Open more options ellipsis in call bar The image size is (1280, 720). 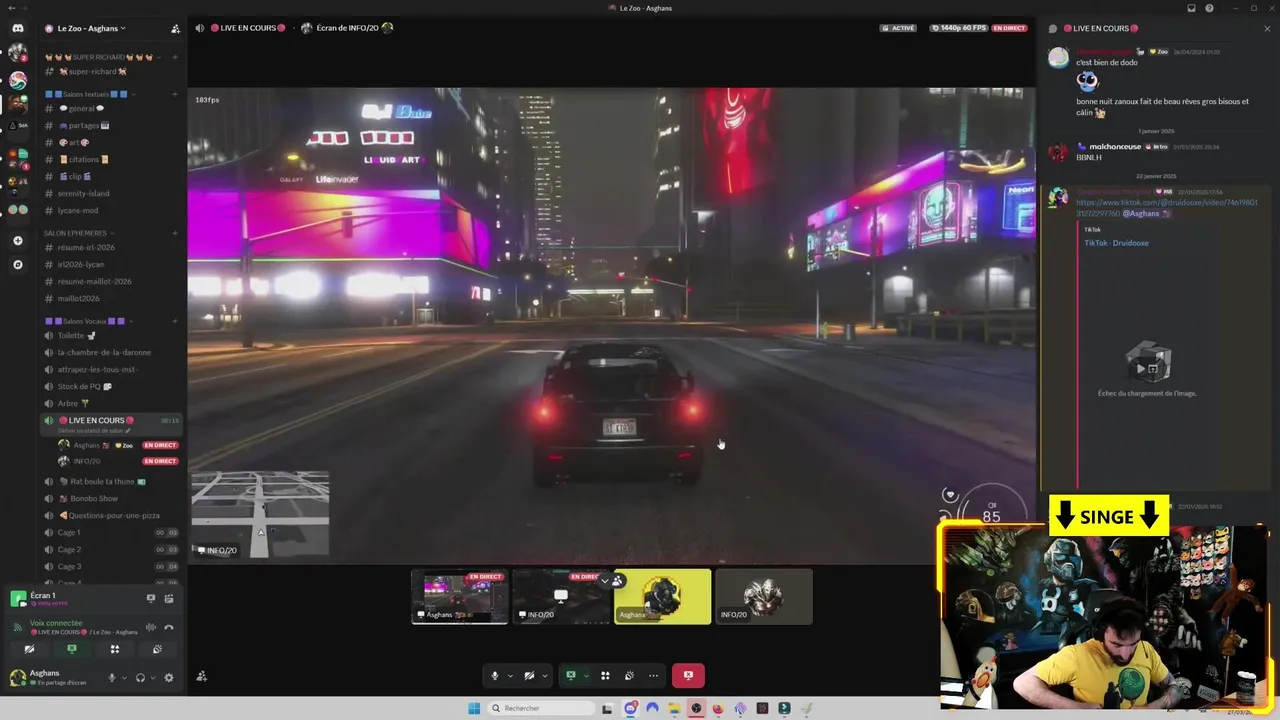coord(653,676)
